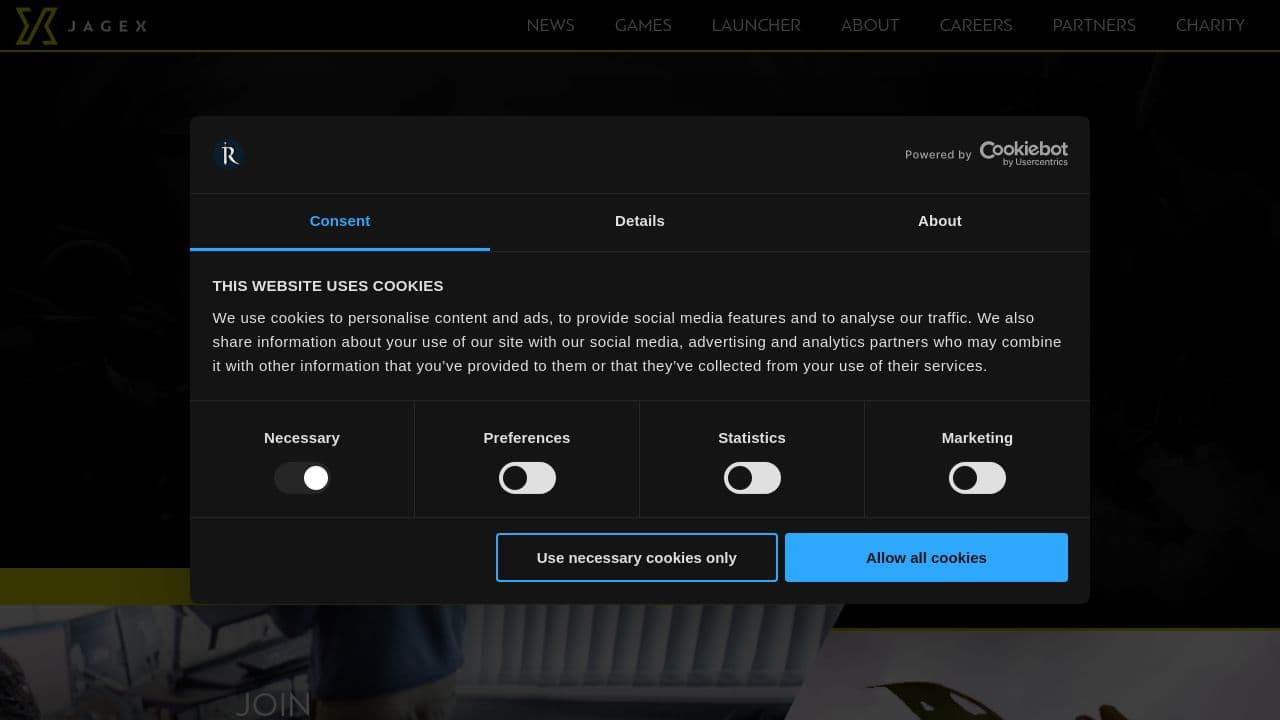The height and width of the screenshot is (720, 1280).
Task: Turn on the Marketing cookies toggle
Action: [x=977, y=478]
